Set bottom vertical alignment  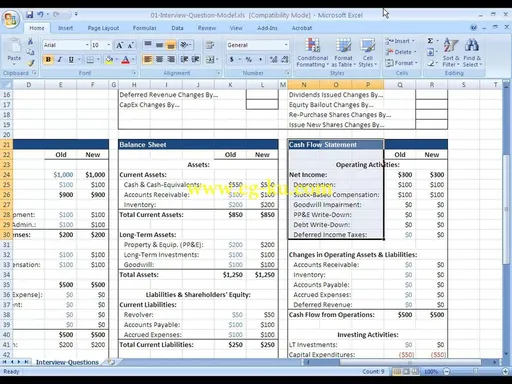(x=171, y=45)
